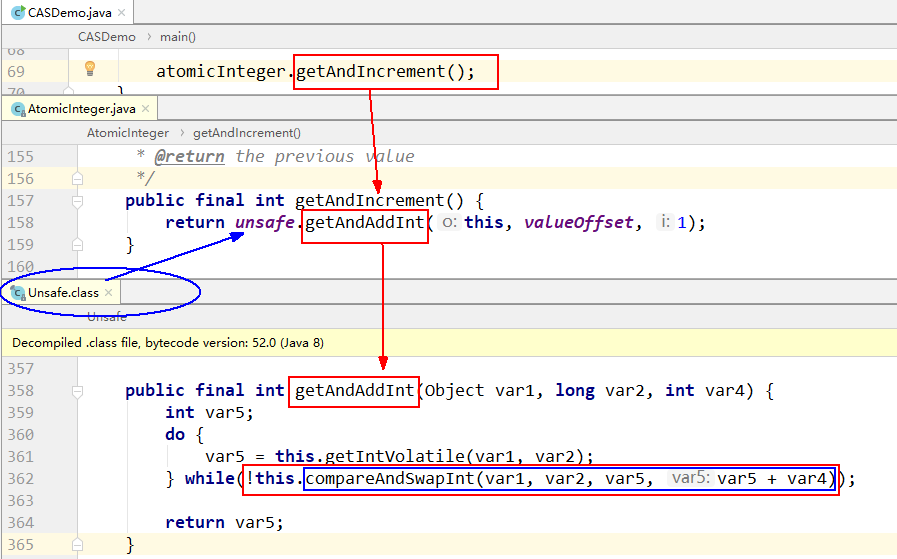Close the CASDemo.java tab
The image size is (897, 559).
[x=121, y=13]
